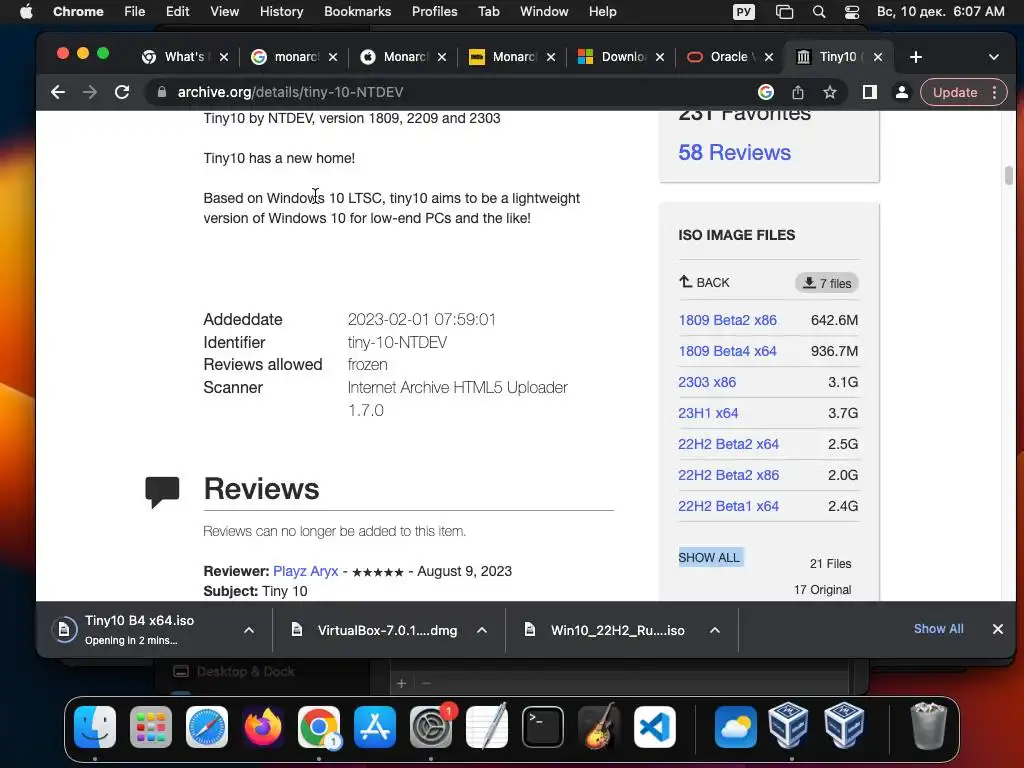Open the tab search dropdown chevron
The height and width of the screenshot is (768, 1024).
tap(993, 57)
